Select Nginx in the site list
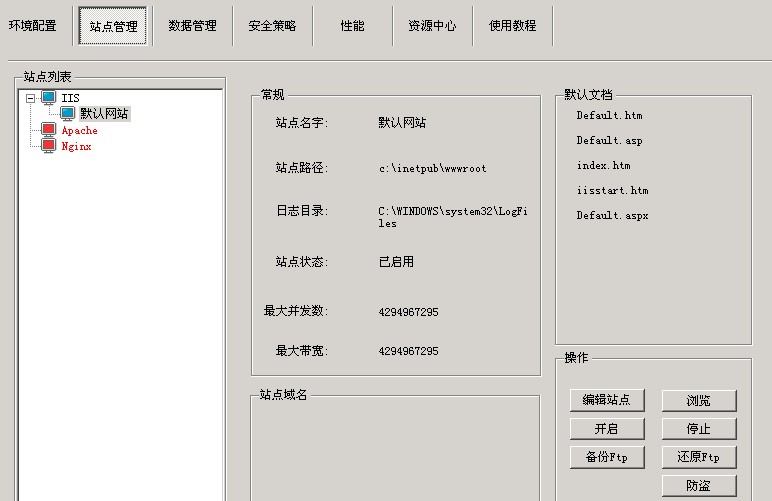772x501 pixels. coord(76,146)
